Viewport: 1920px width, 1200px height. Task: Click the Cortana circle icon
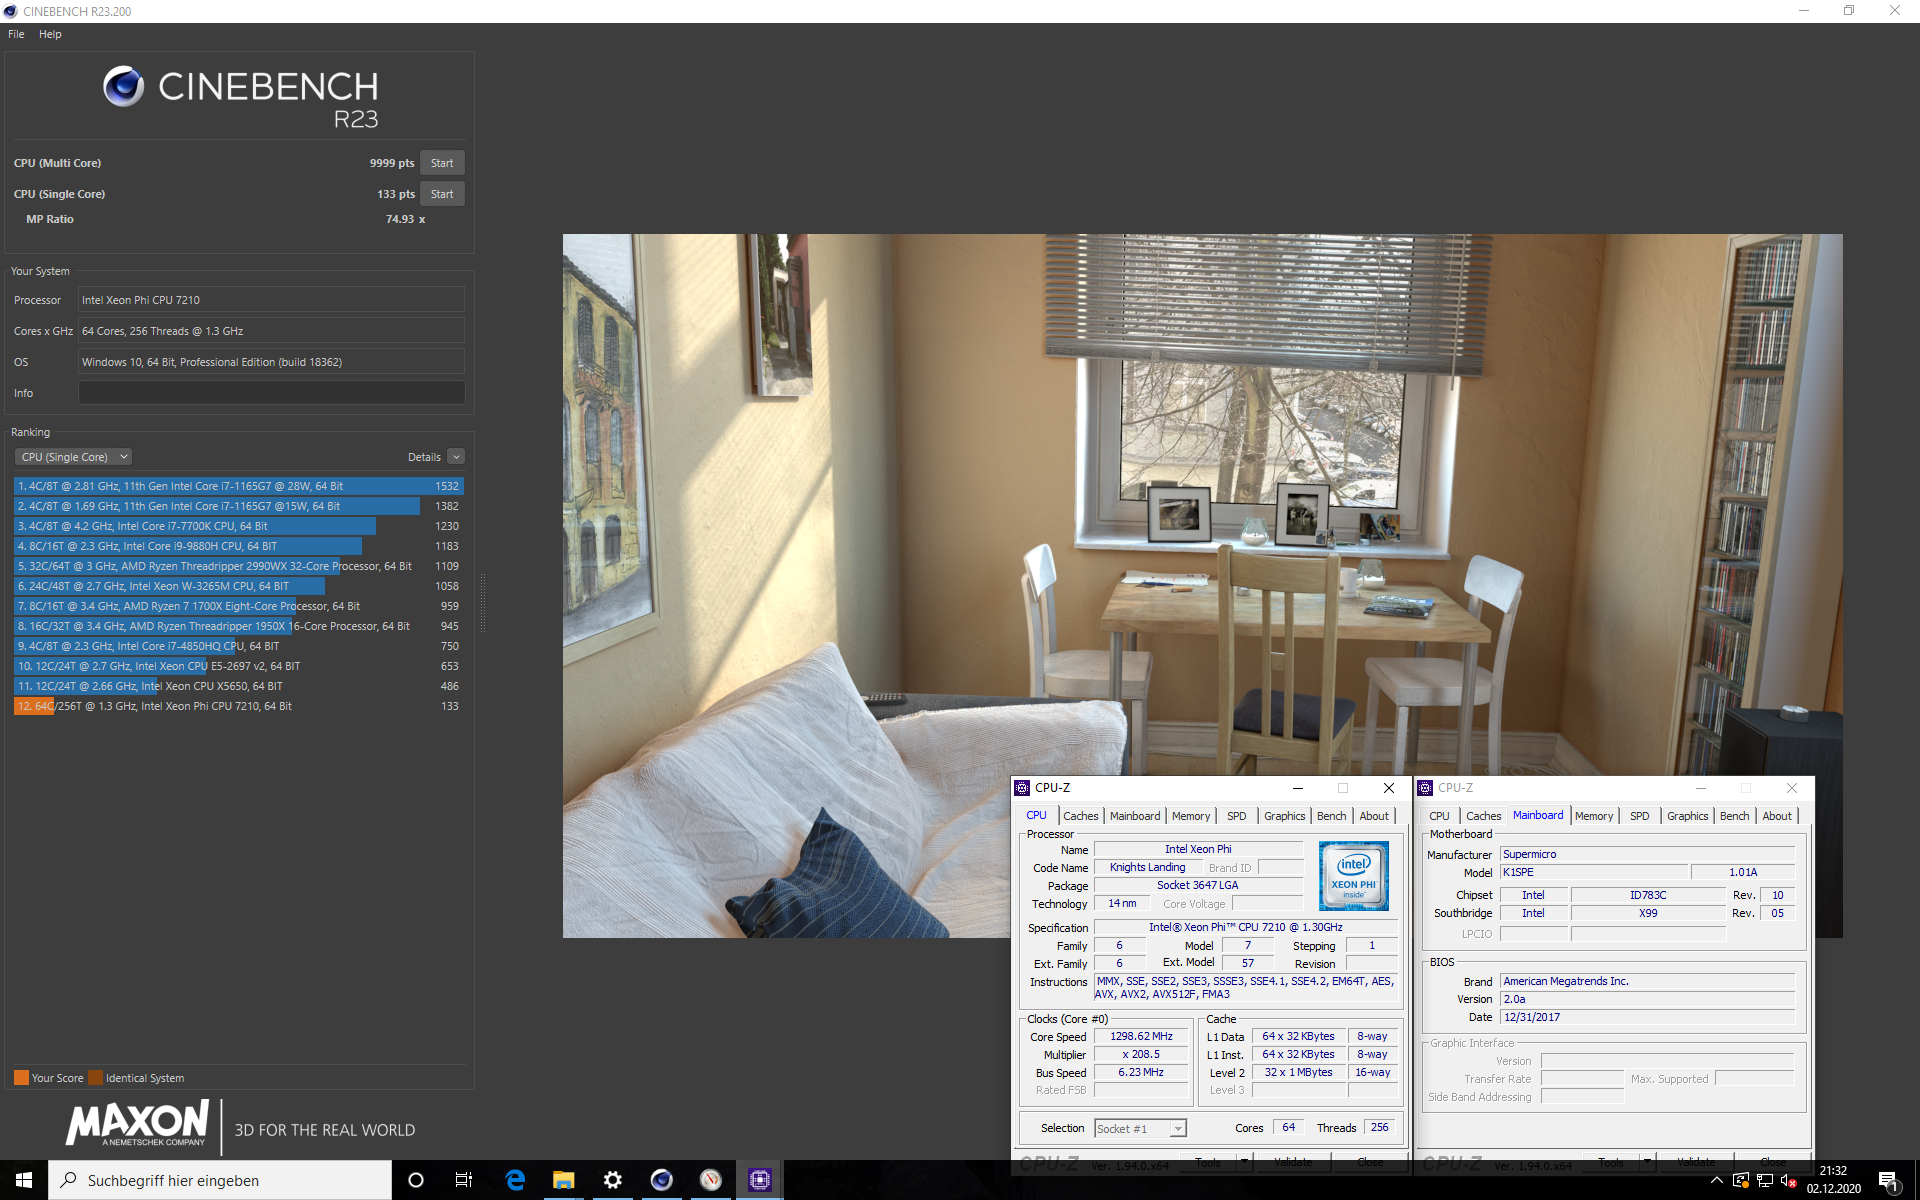pyautogui.click(x=416, y=1180)
